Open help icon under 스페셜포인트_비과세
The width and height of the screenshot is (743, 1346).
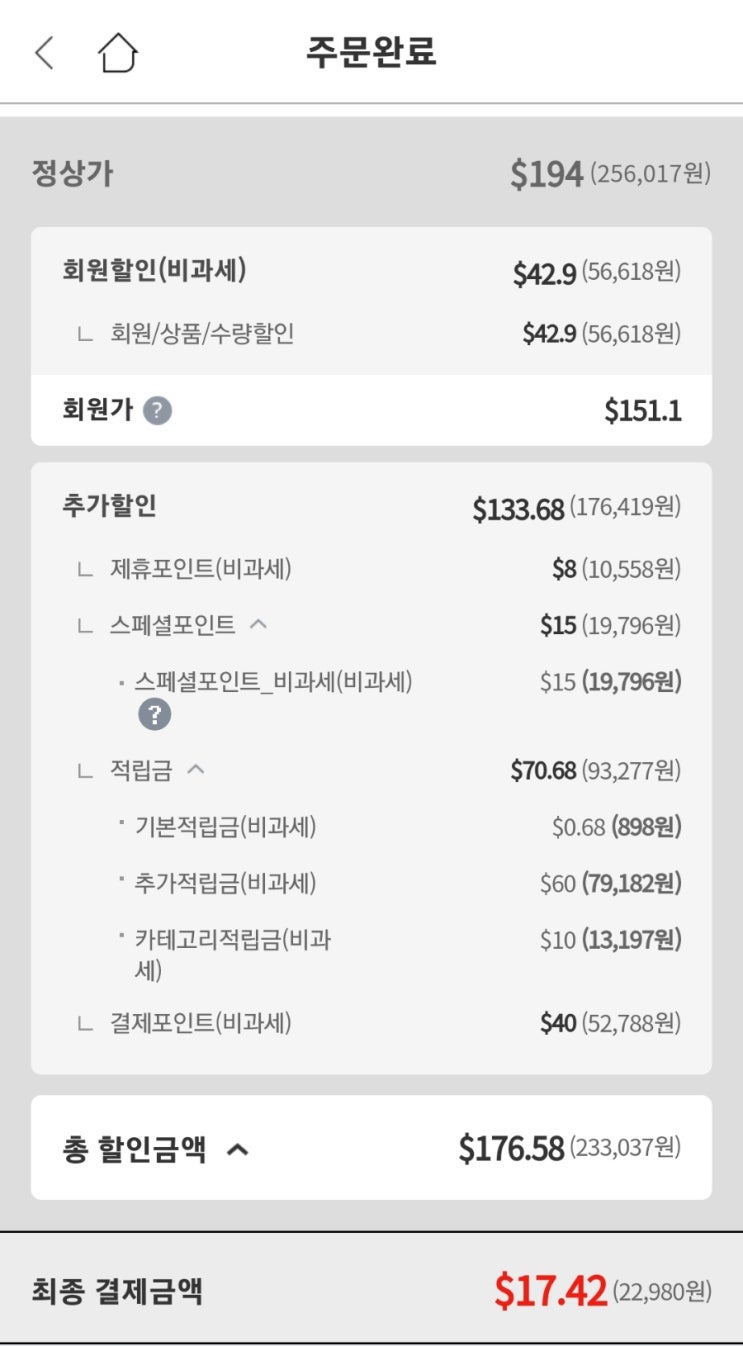tap(155, 714)
